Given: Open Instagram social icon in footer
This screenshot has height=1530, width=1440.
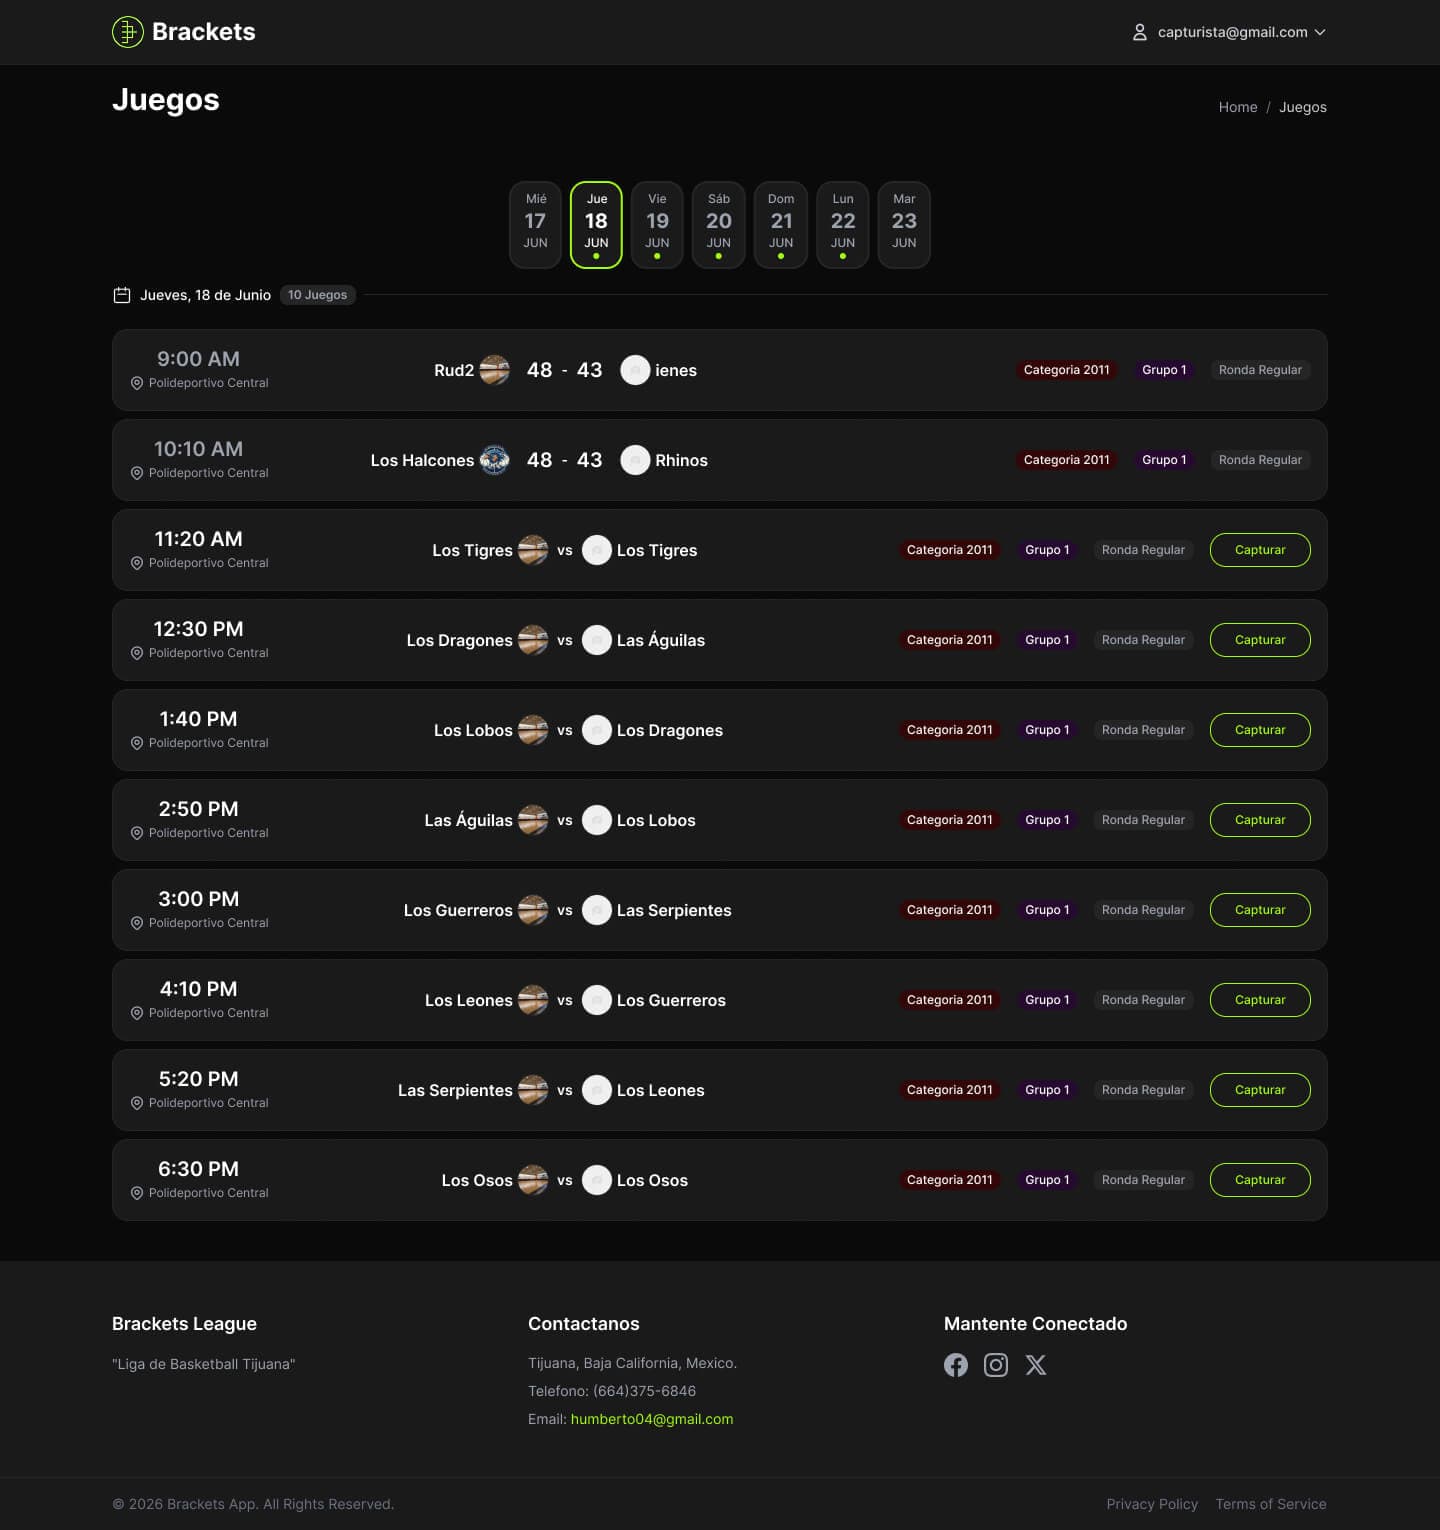Looking at the screenshot, I should (996, 1365).
